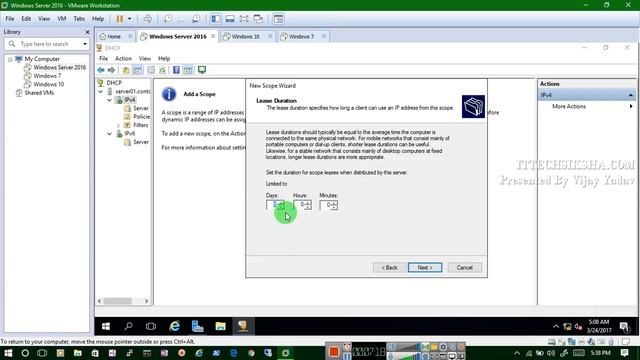
Task: Cancel the New Scope Wizard
Action: [464, 267]
